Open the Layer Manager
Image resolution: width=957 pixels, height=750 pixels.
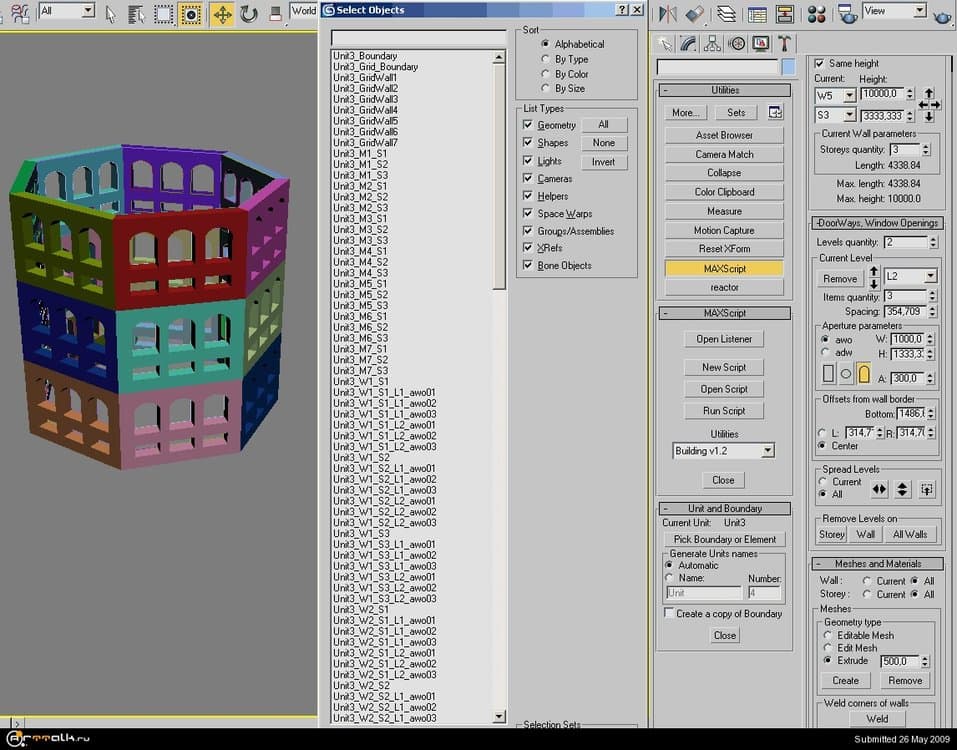click(x=726, y=10)
